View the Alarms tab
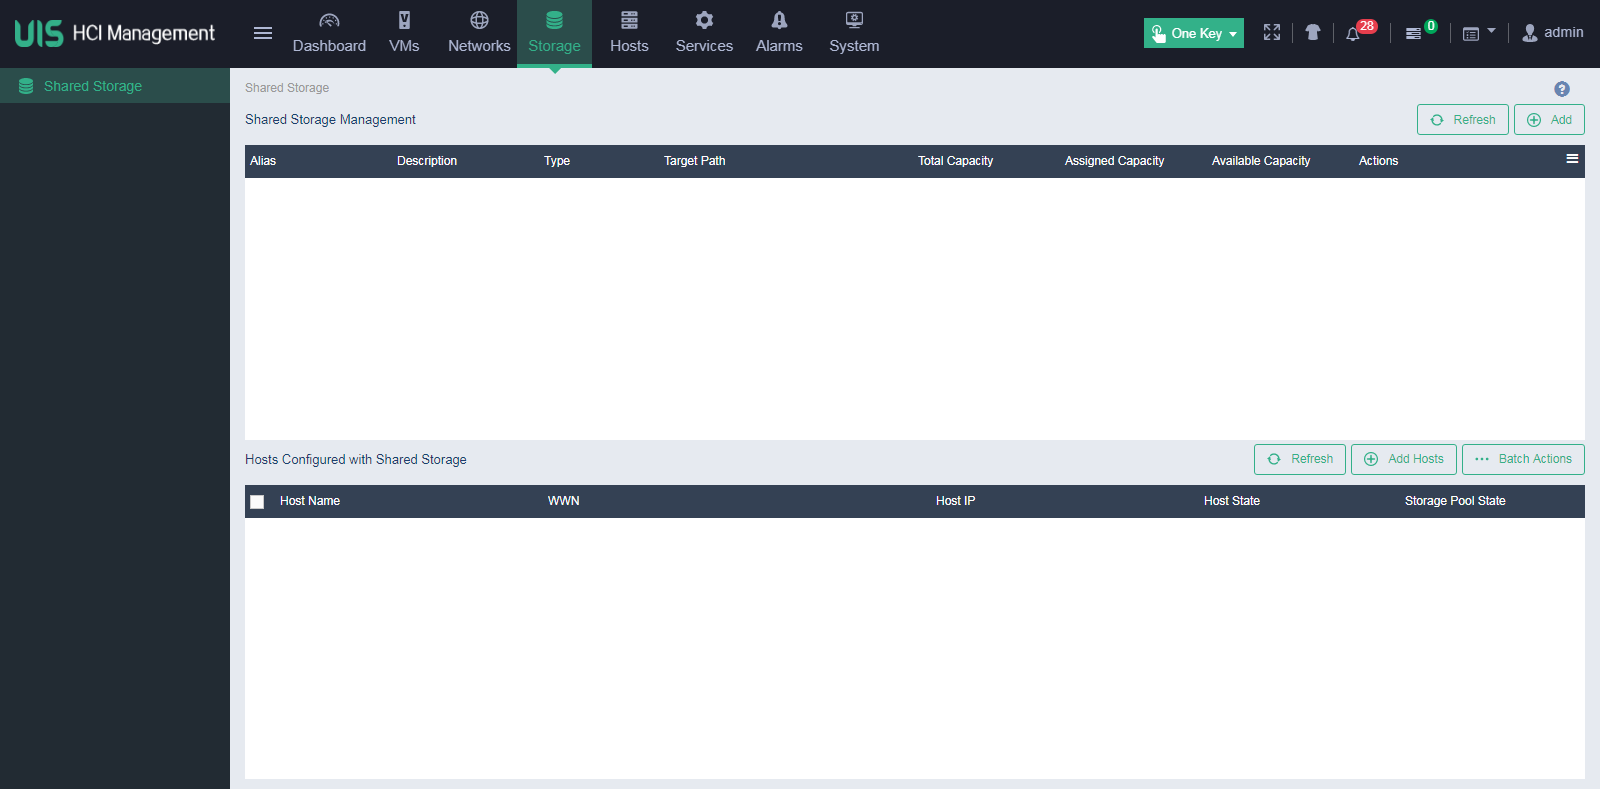This screenshot has height=789, width=1600. tap(779, 33)
